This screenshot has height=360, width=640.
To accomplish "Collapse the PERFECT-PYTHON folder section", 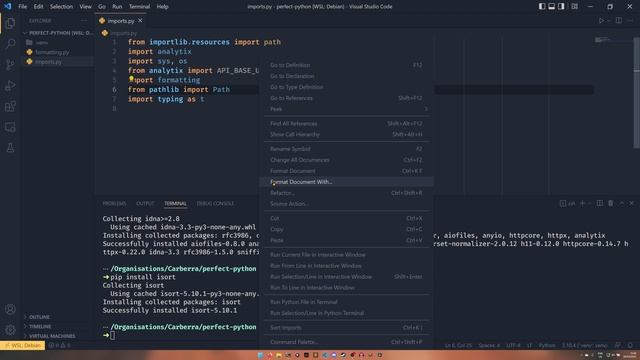I will (58, 33).
